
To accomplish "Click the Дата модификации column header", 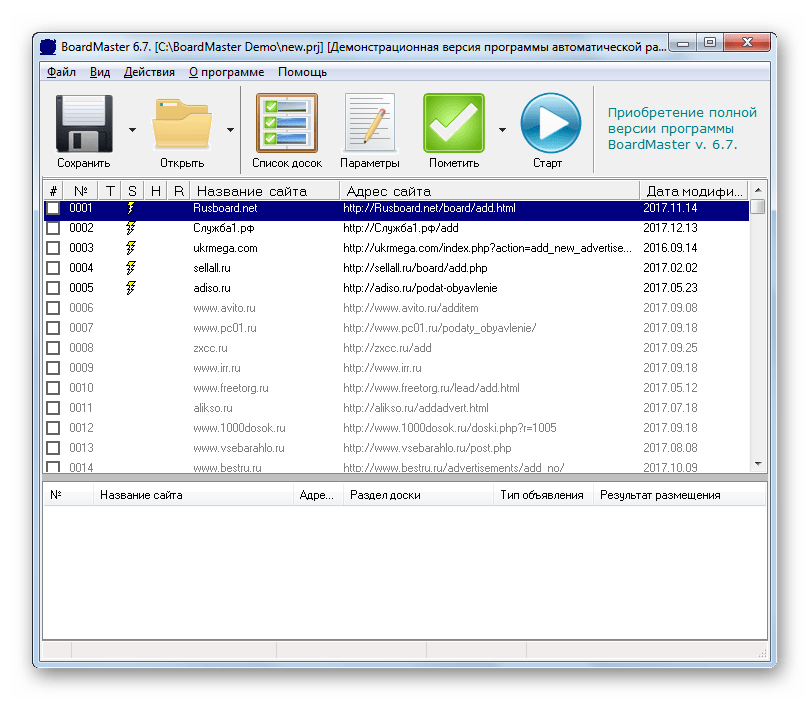I will (693, 191).
